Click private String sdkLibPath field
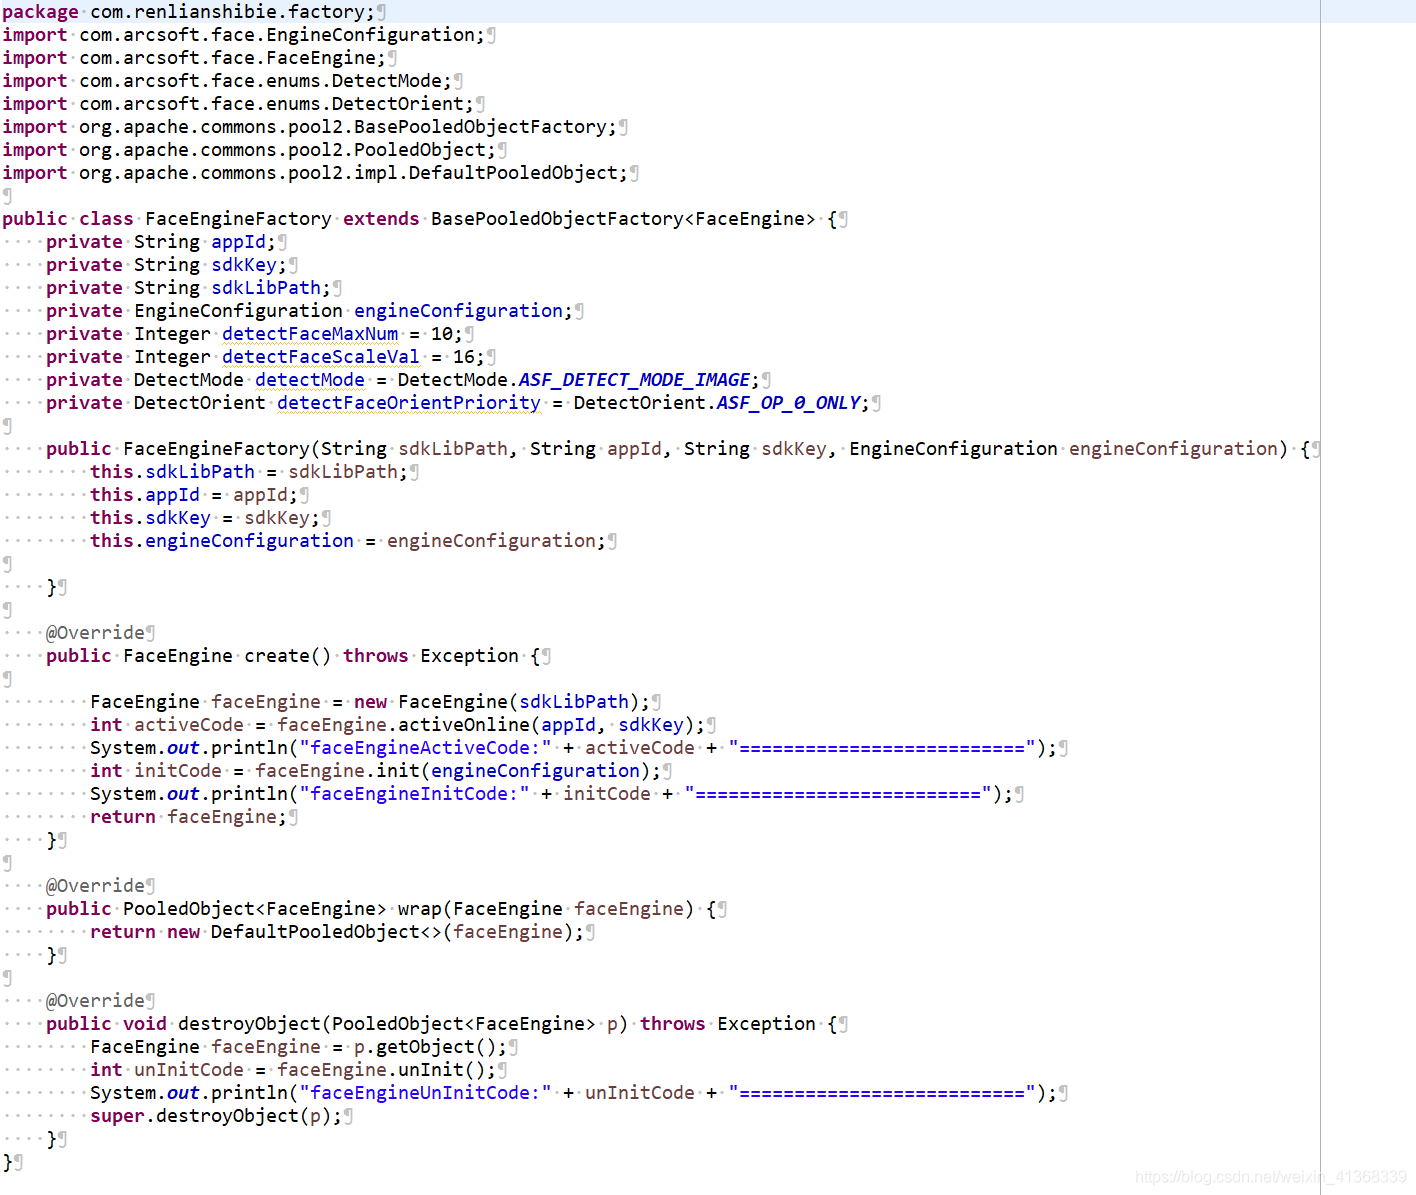Screen dimensions: 1416x1195 pos(188,288)
